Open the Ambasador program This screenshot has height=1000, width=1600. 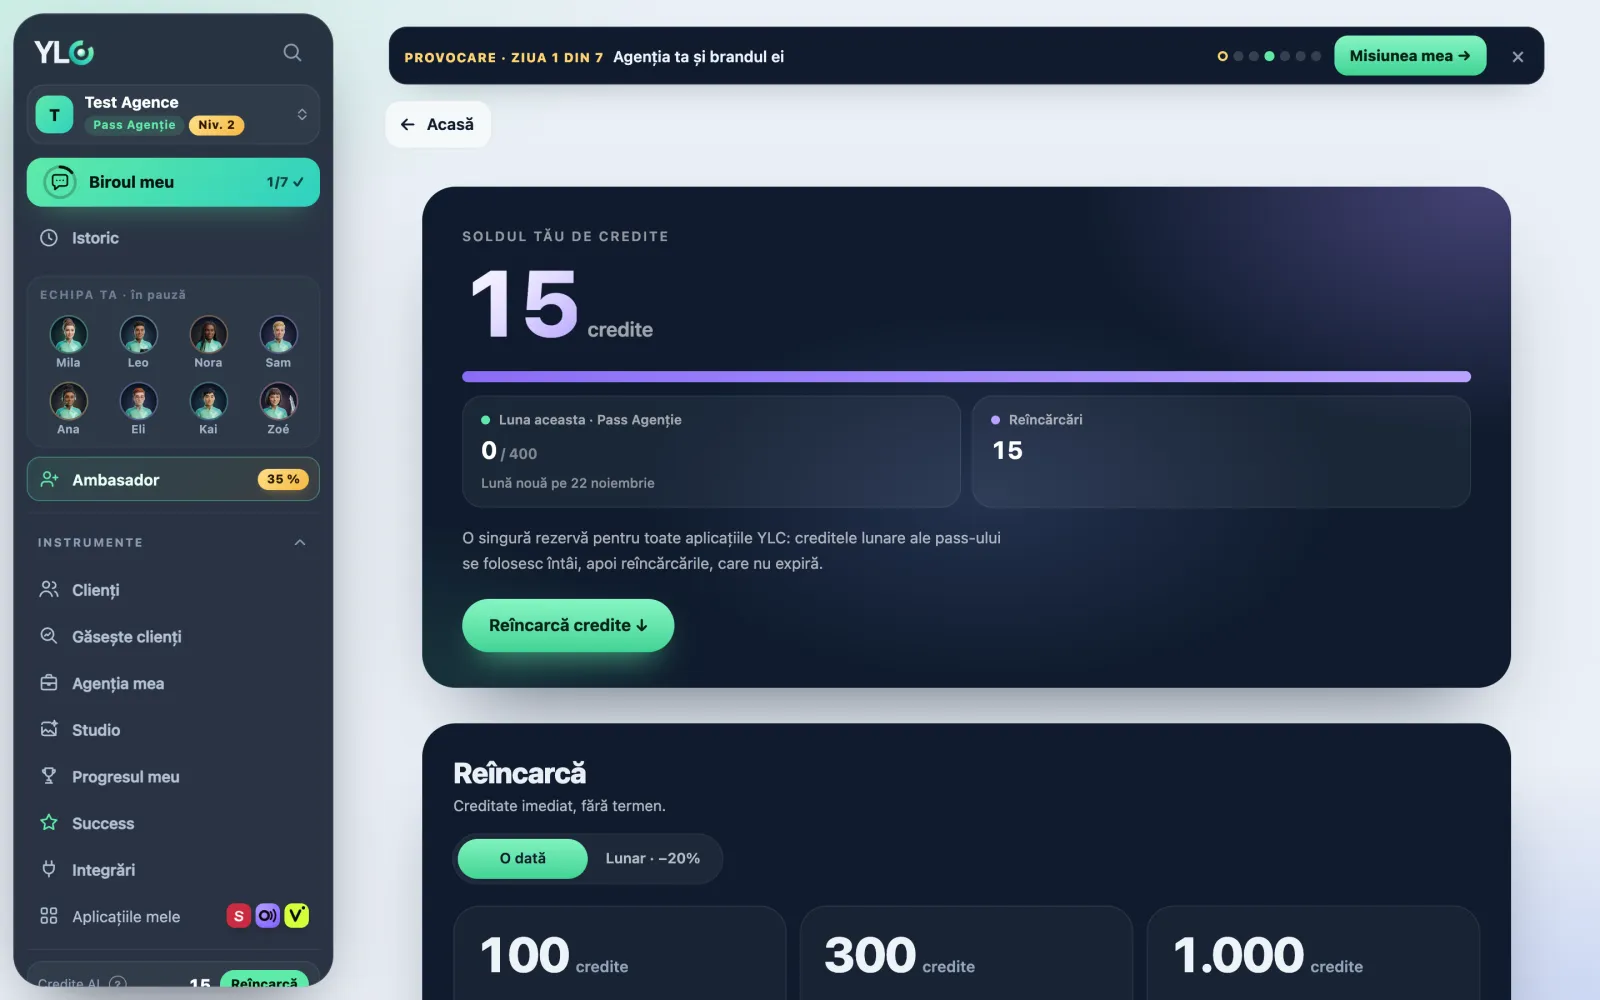point(173,479)
